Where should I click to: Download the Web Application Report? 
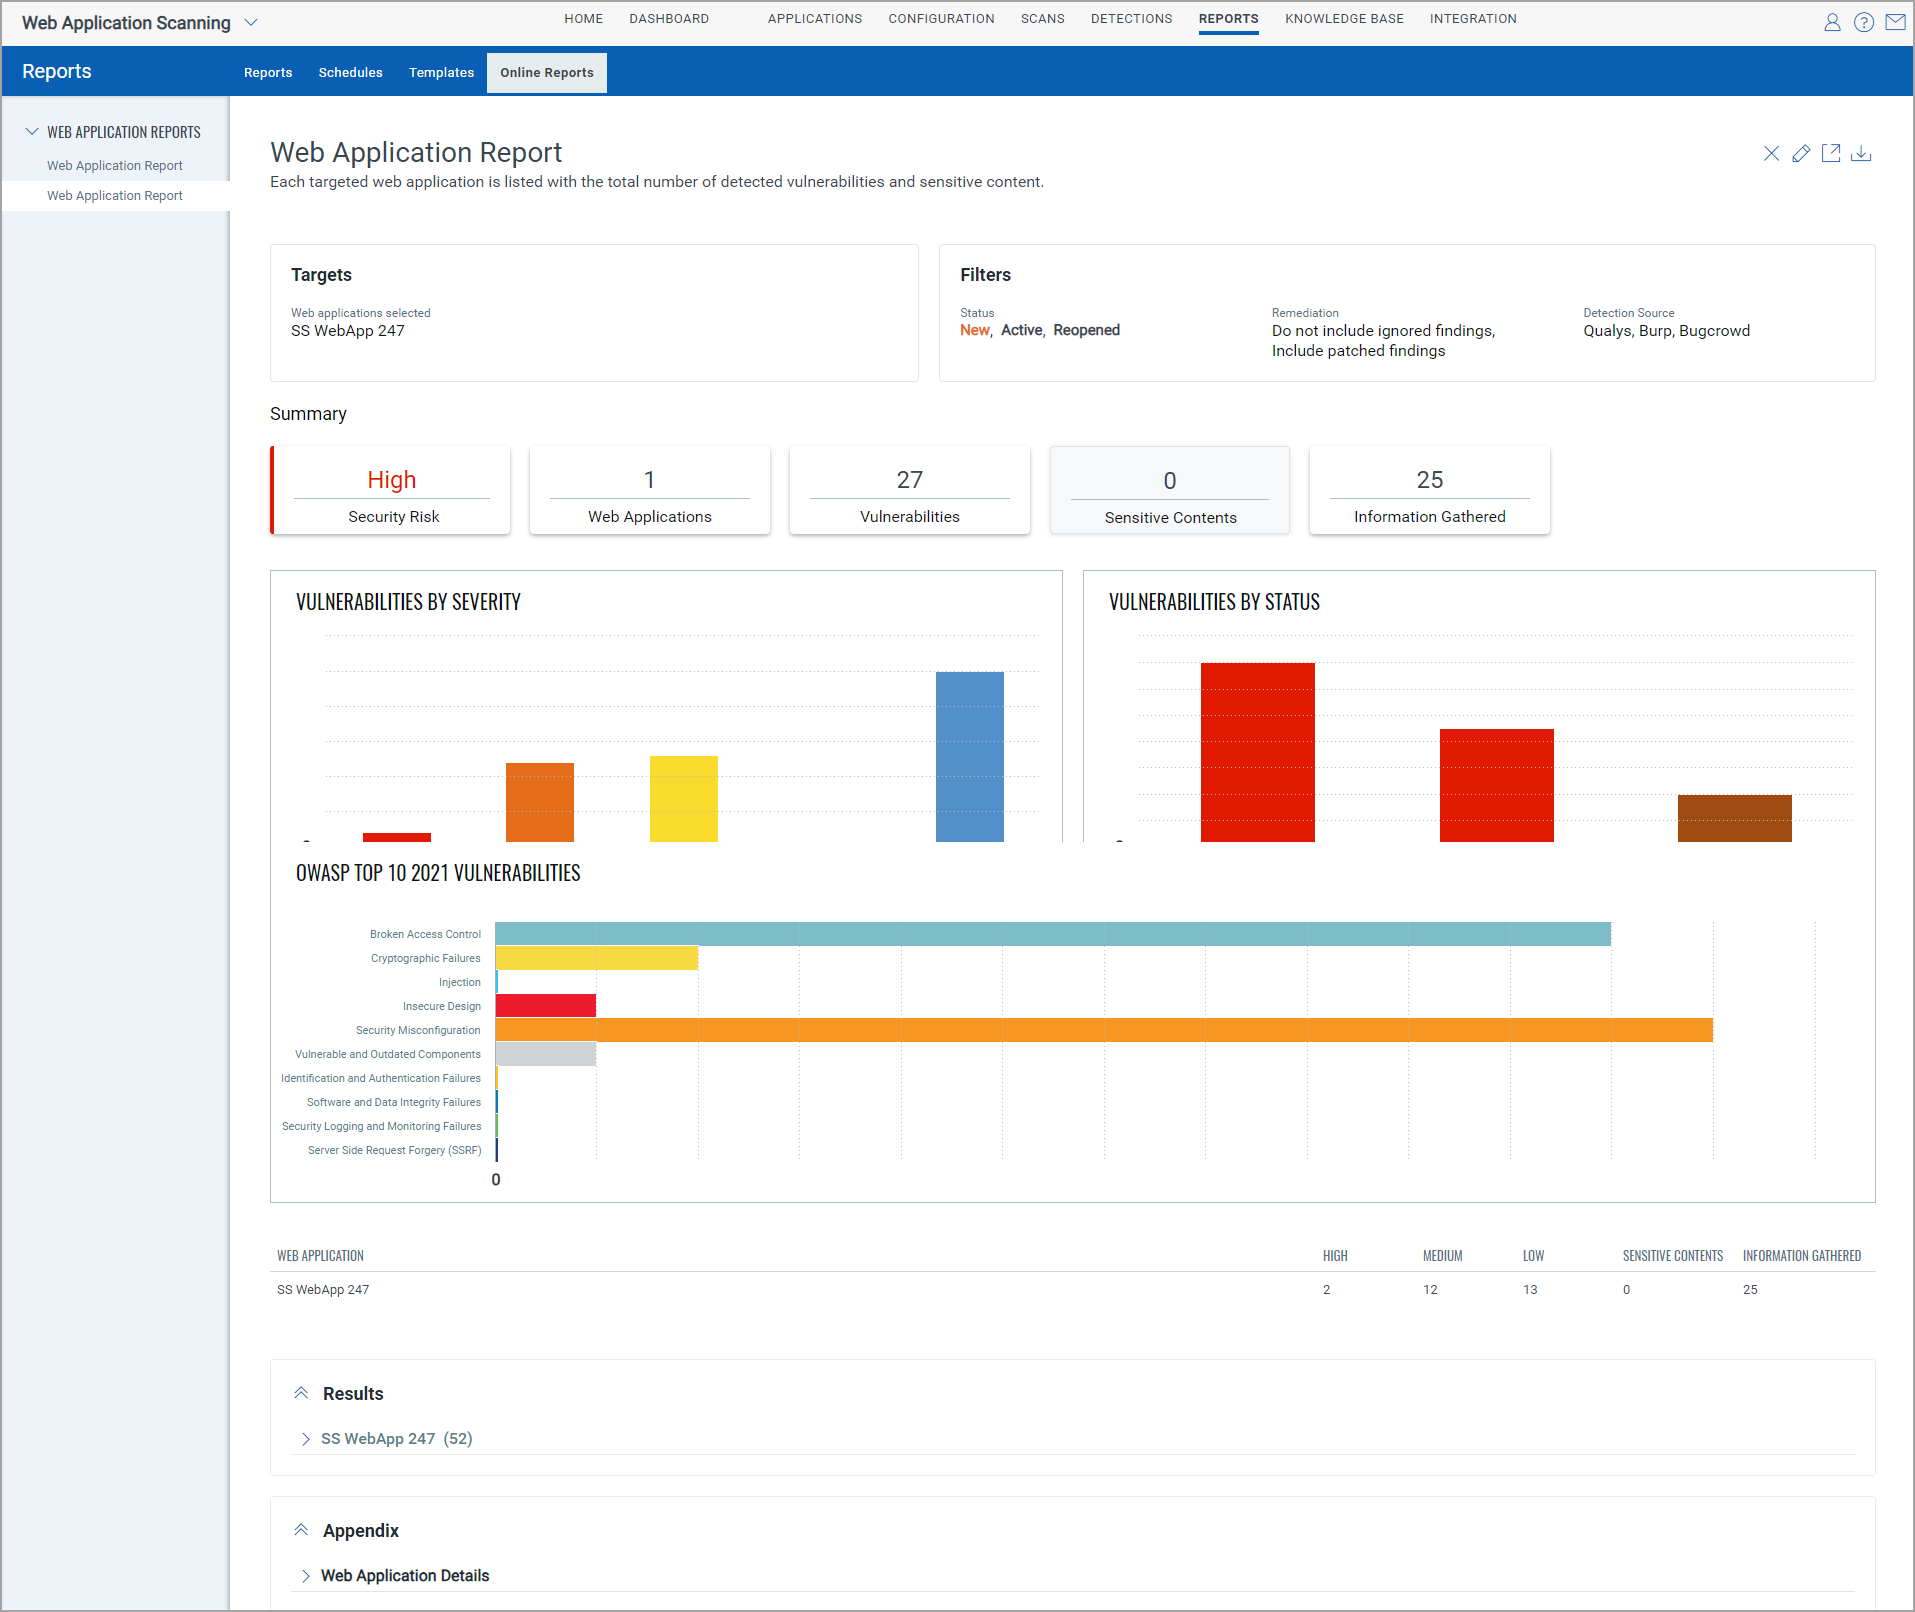[1862, 153]
